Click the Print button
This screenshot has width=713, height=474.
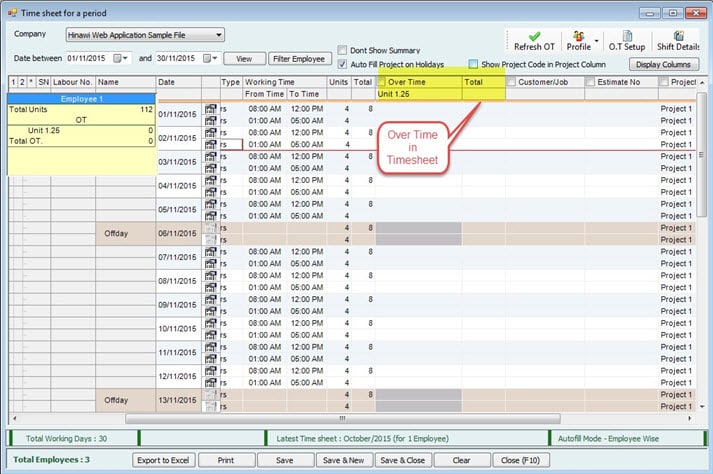[226, 460]
